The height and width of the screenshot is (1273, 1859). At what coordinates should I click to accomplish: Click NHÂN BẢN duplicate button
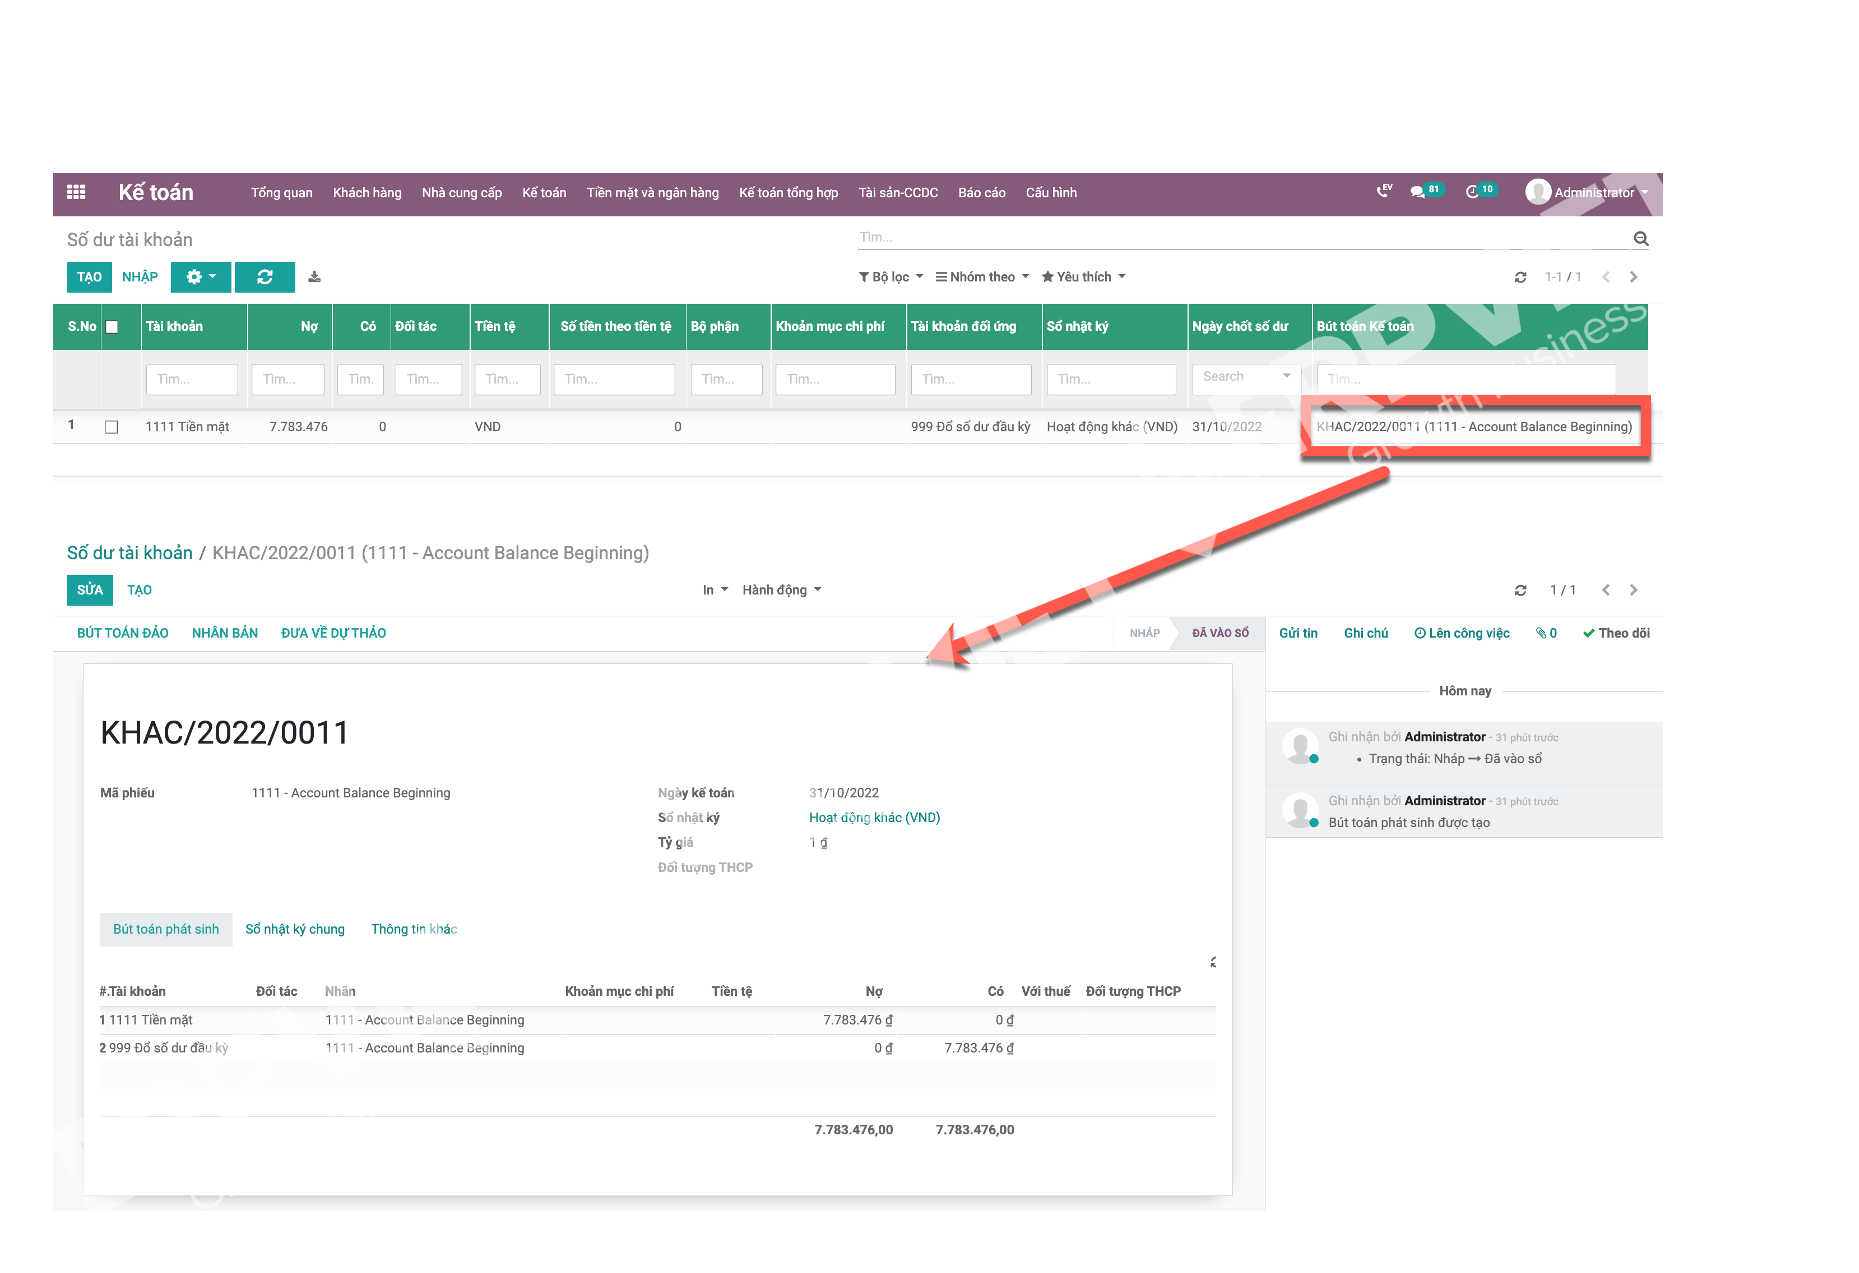(225, 633)
